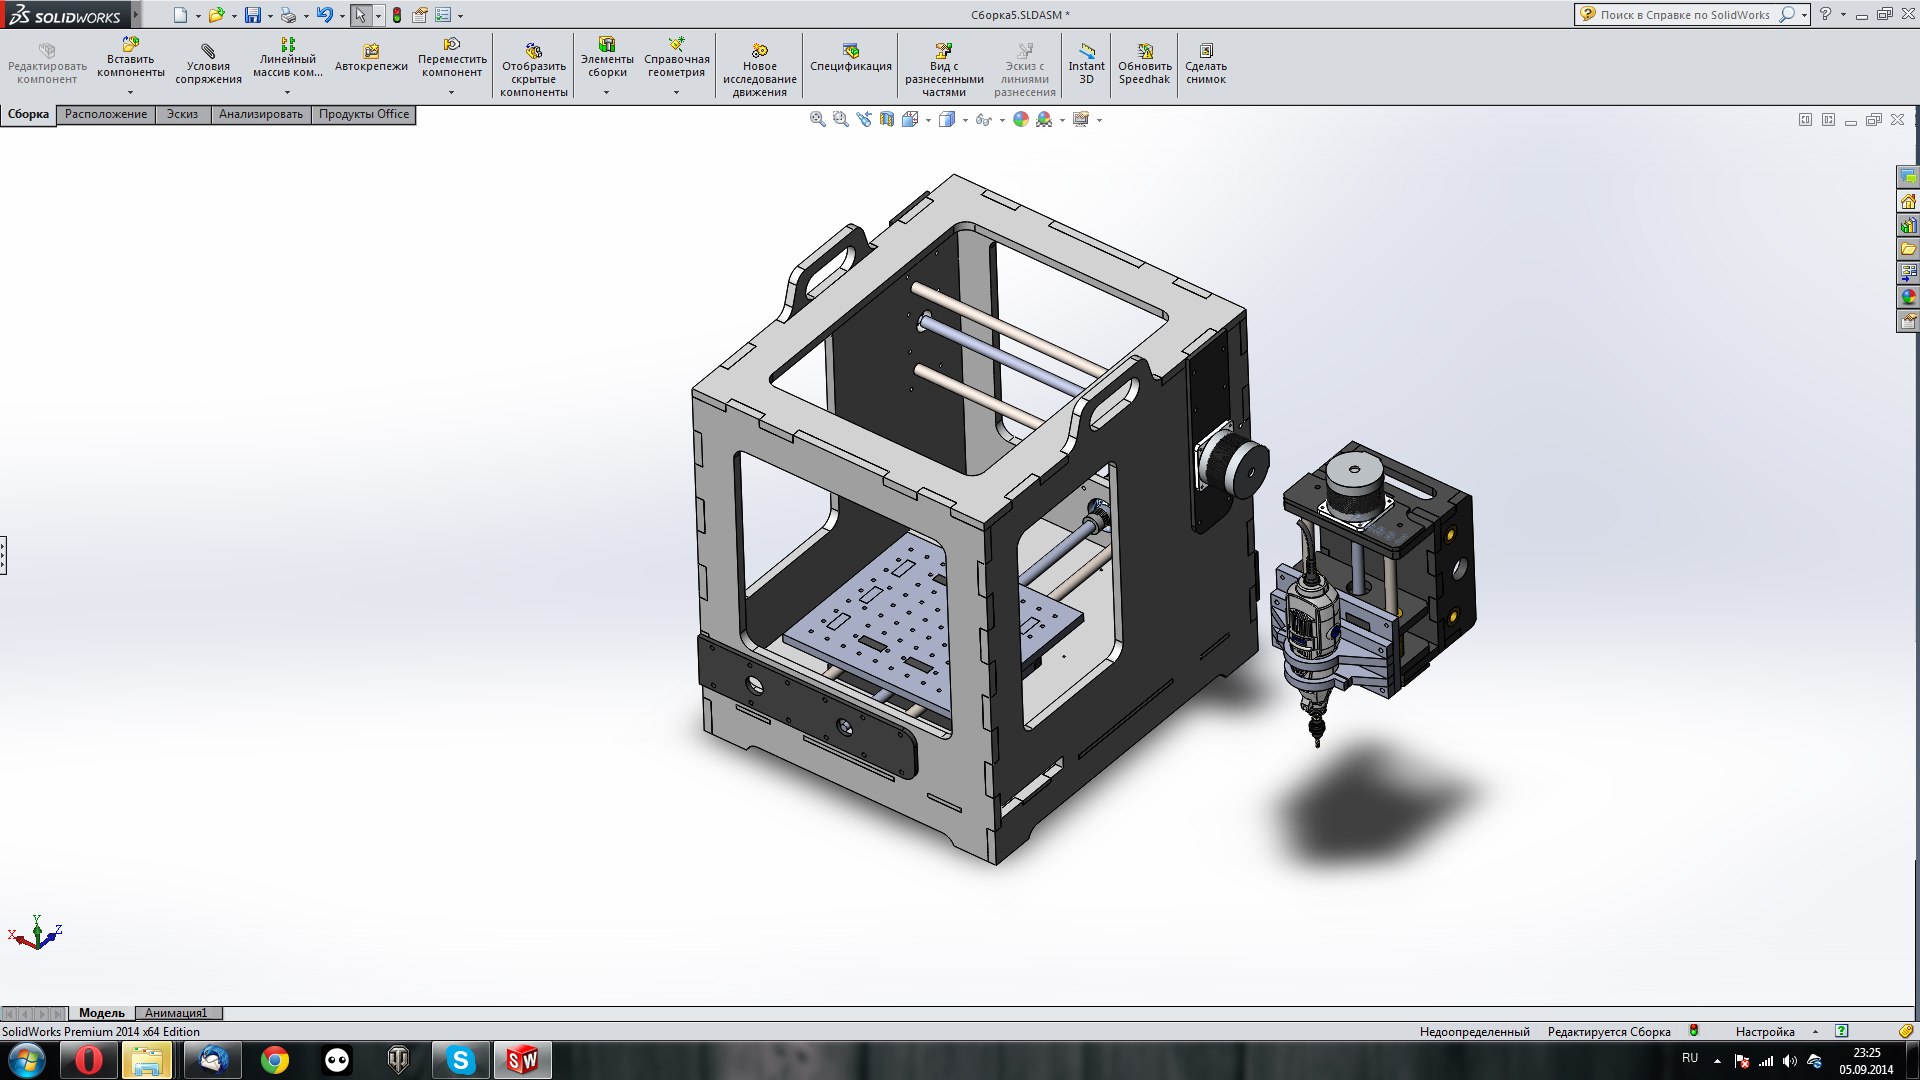Open Edit Appearance color ball

[x=1020, y=119]
